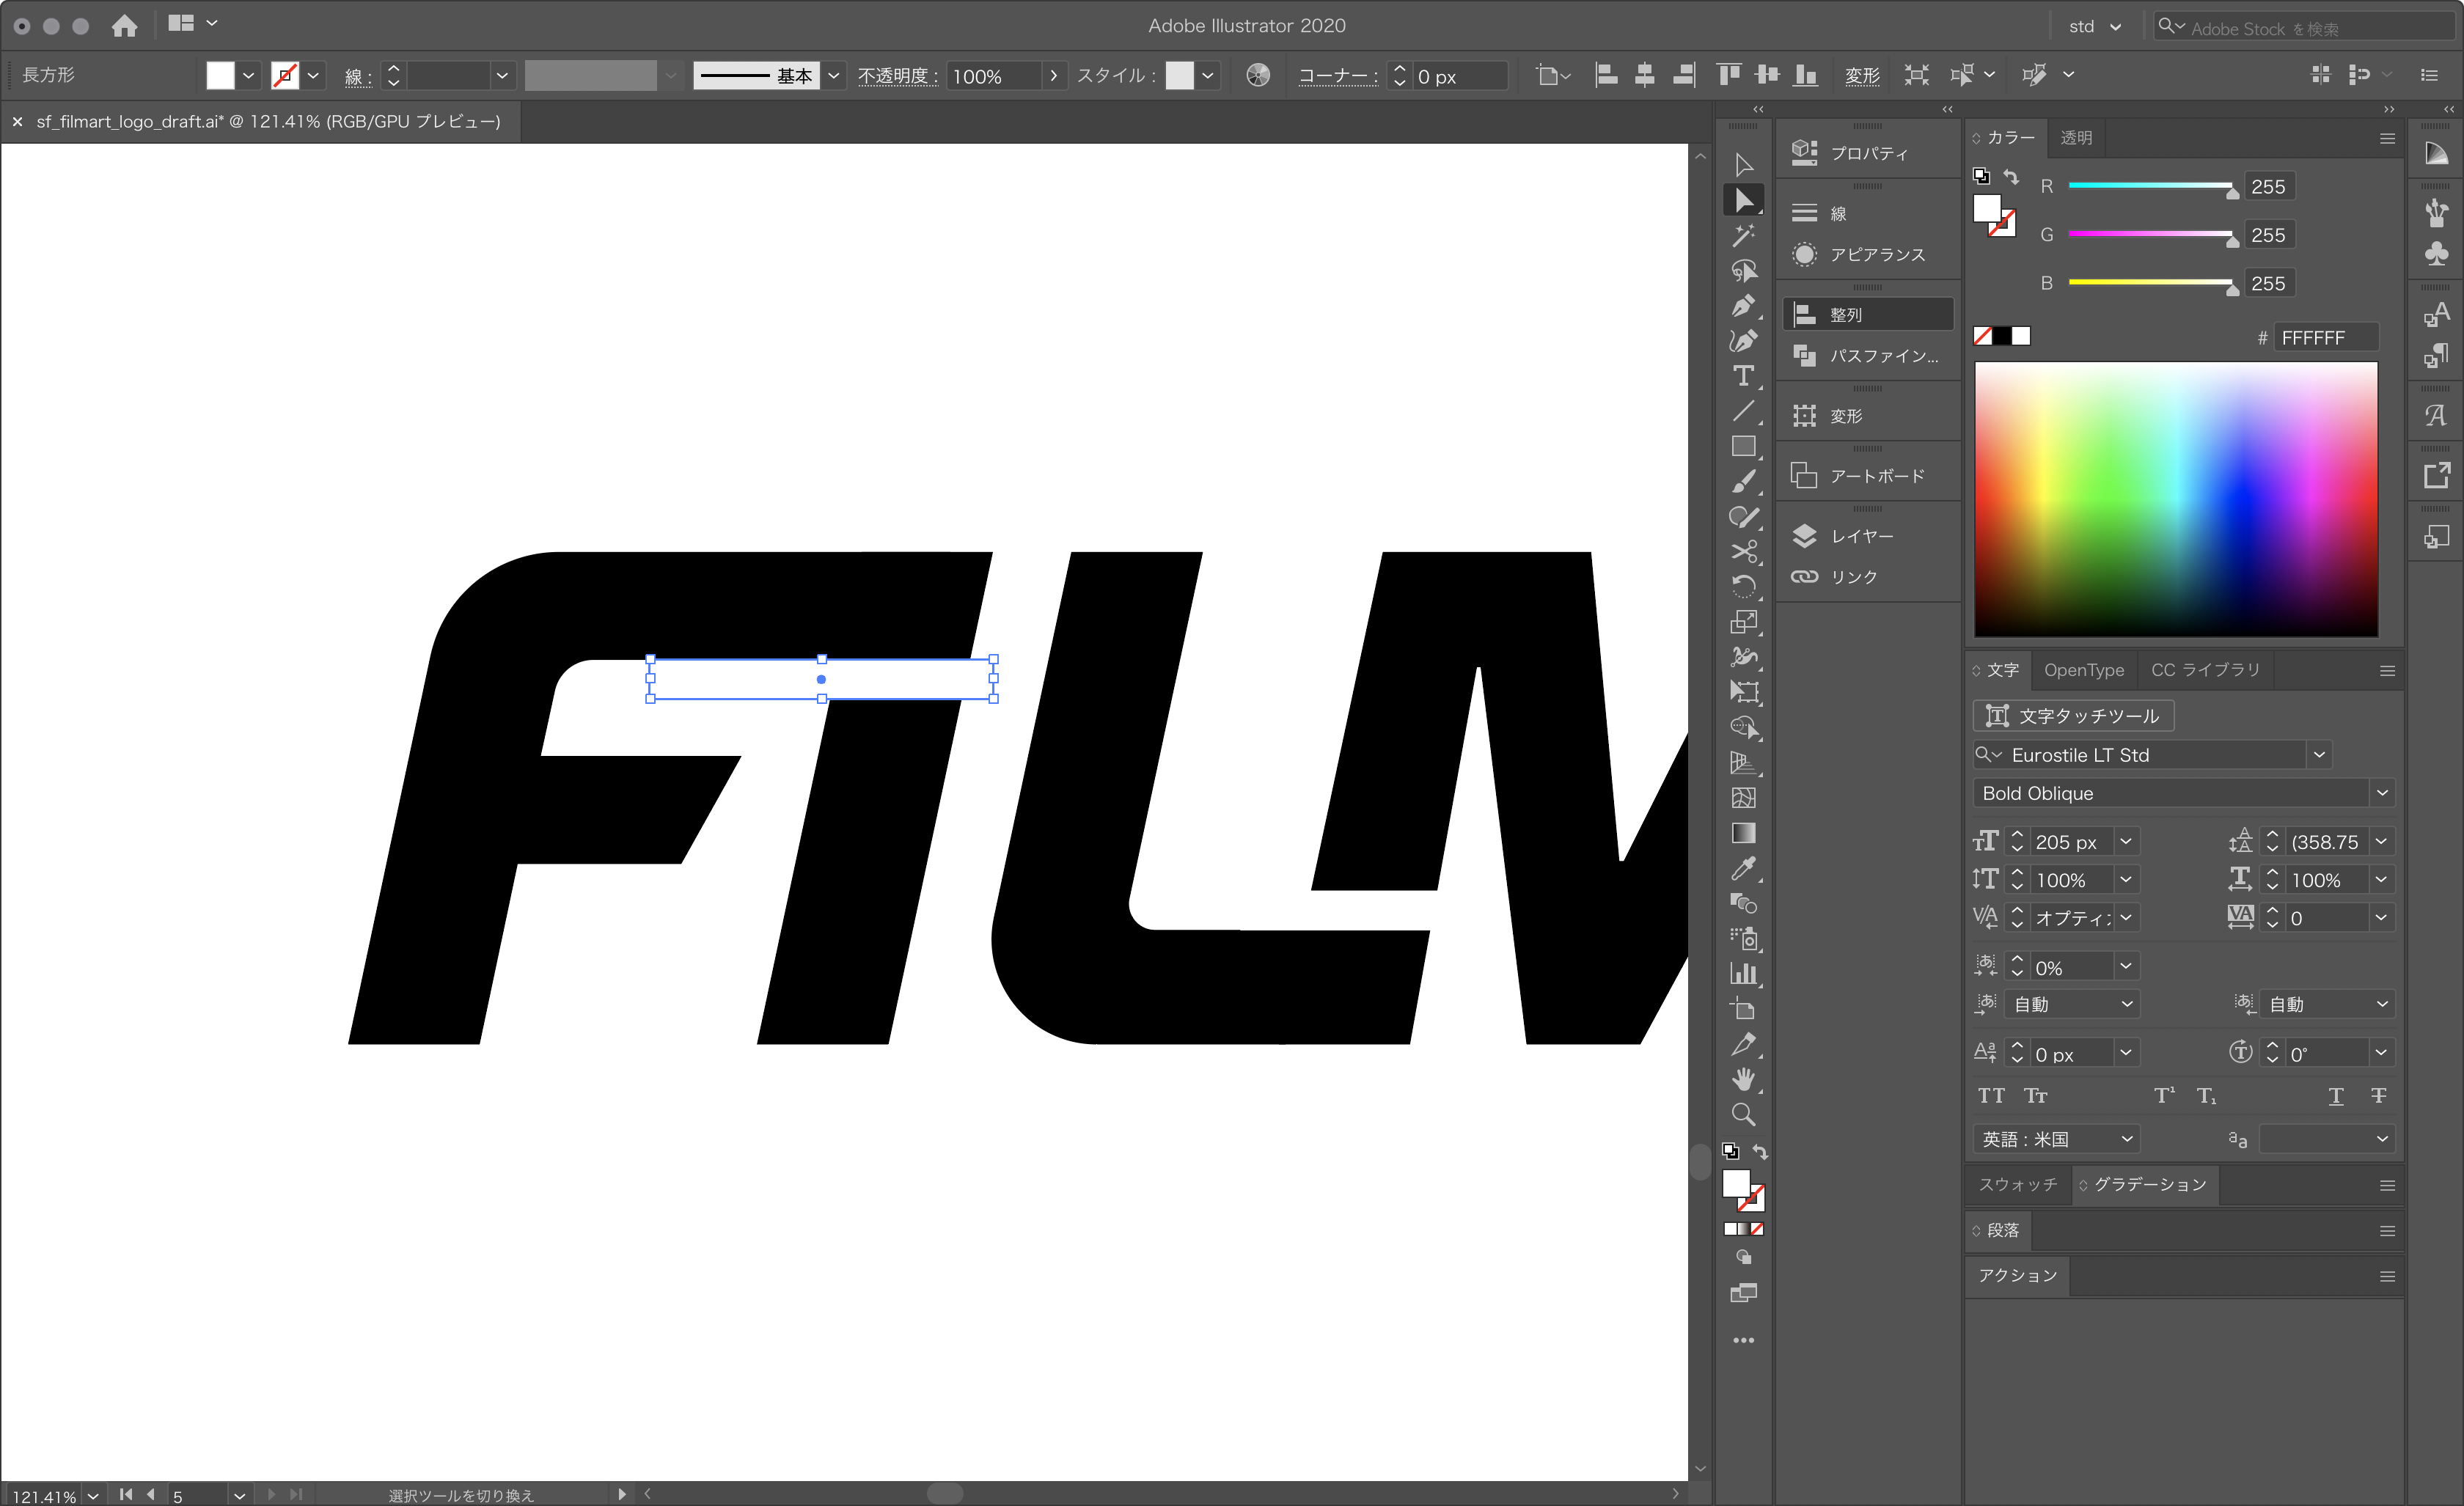Open the Edit Toolbar three-dots menu
2464x1506 pixels.
click(1743, 1340)
